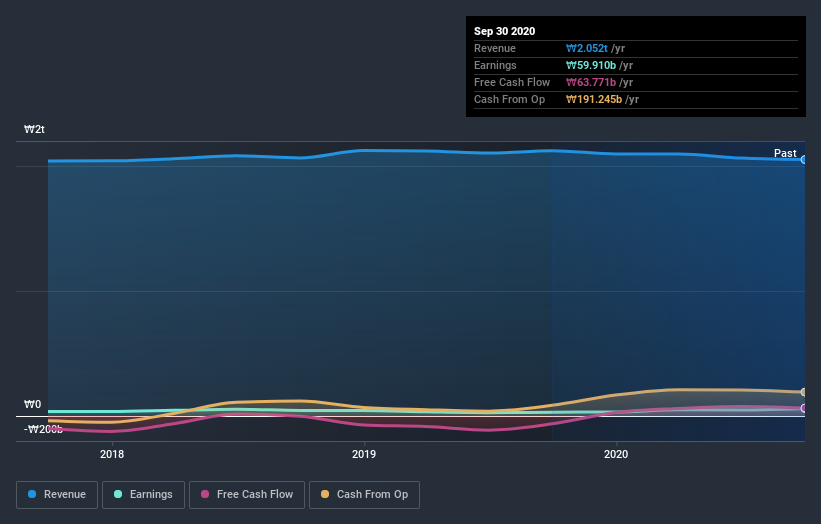
Task: Click the ₩59.910b earnings value
Action: pos(591,65)
